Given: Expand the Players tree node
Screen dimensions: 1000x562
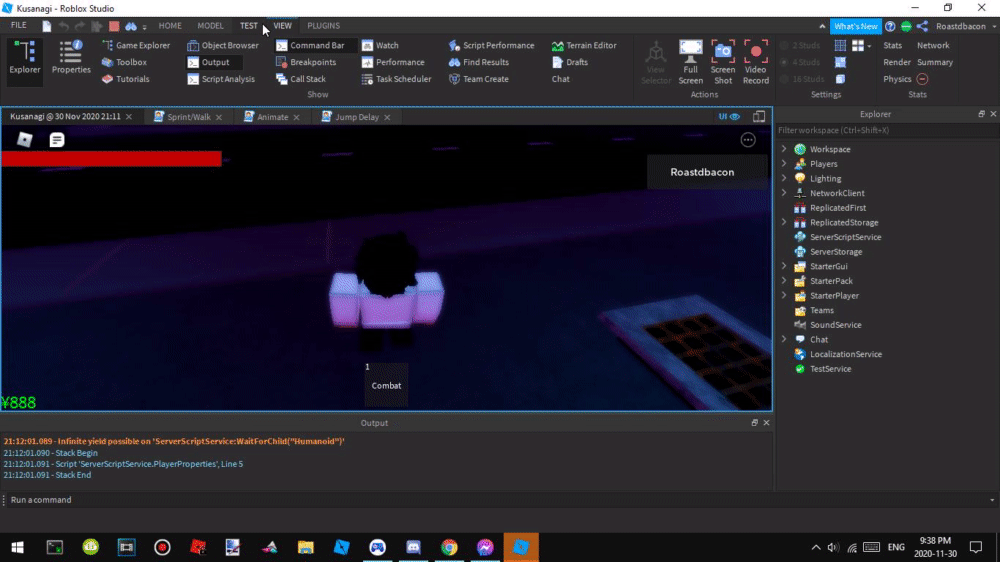Looking at the screenshot, I should (784, 163).
